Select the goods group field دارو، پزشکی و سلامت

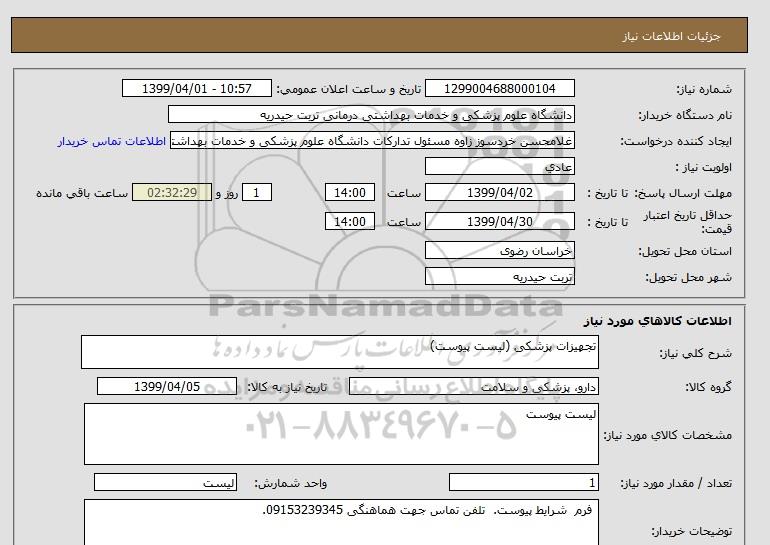point(473,387)
